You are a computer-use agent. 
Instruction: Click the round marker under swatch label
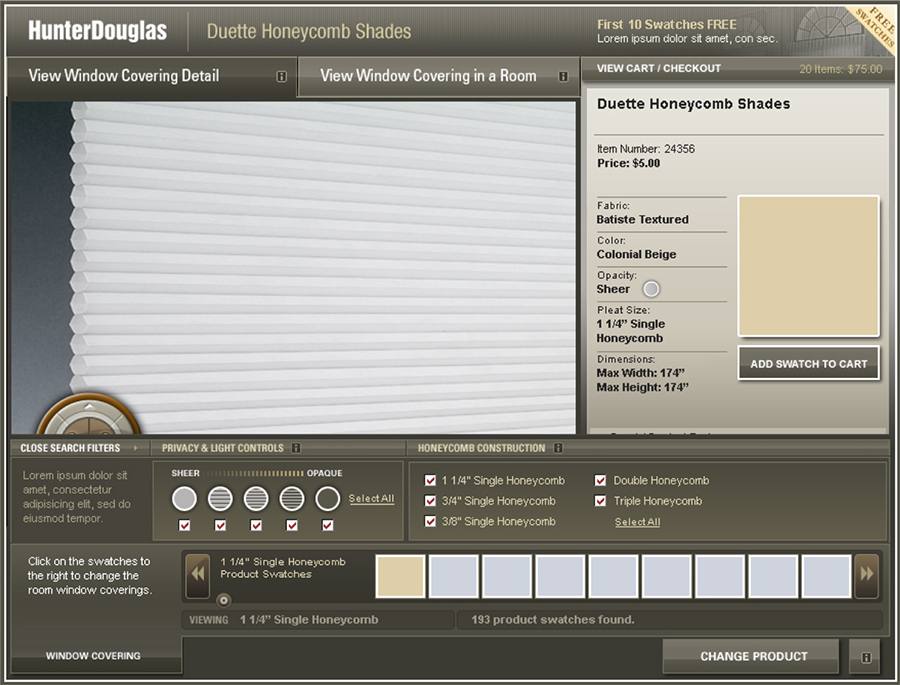(224, 601)
